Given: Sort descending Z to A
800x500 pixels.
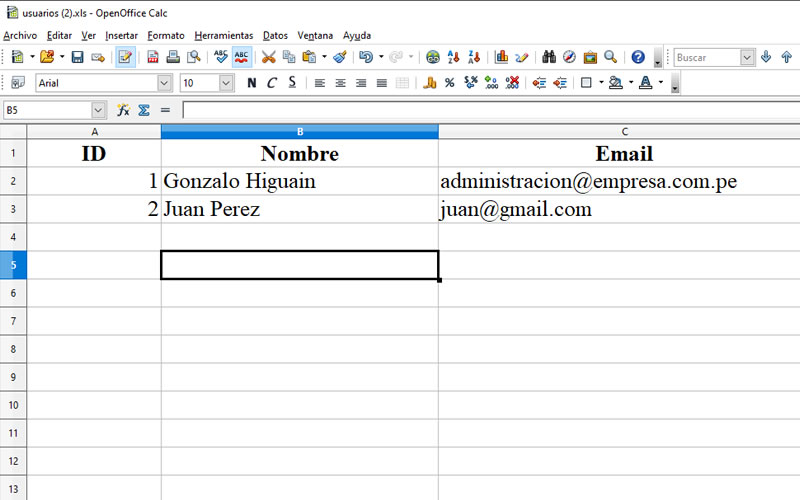Looking at the screenshot, I should tap(473, 57).
